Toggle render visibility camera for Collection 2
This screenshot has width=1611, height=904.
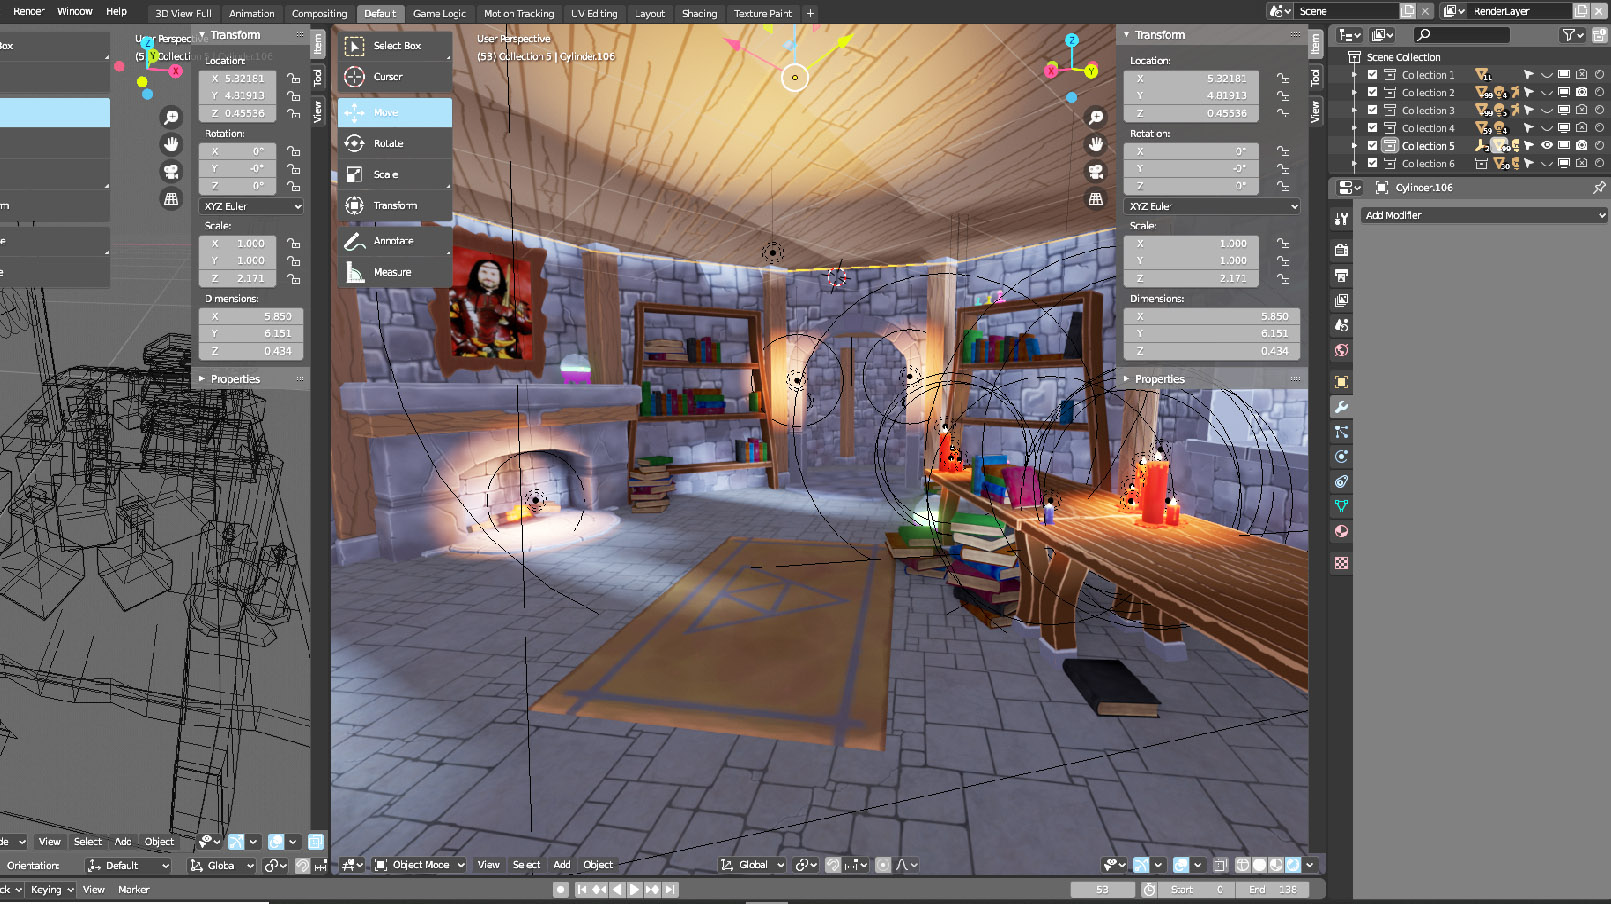click(1581, 93)
